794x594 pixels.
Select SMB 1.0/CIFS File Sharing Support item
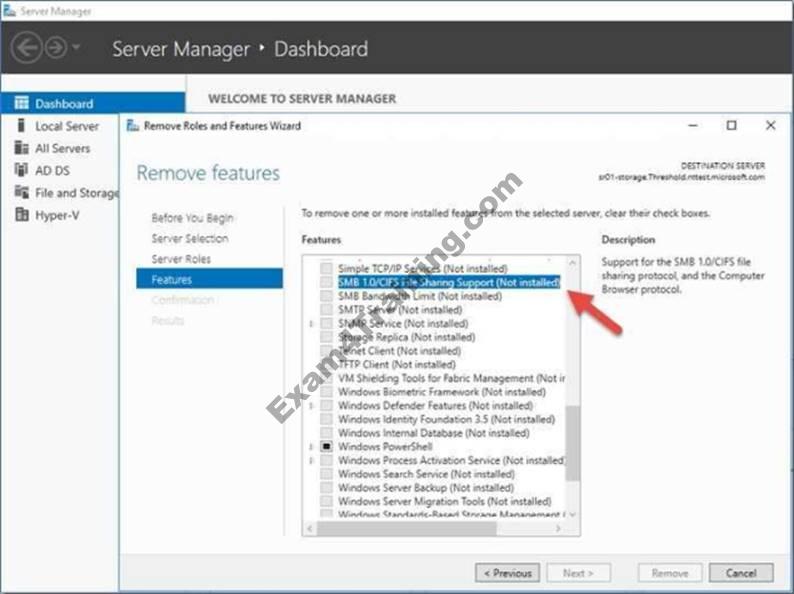tap(448, 283)
